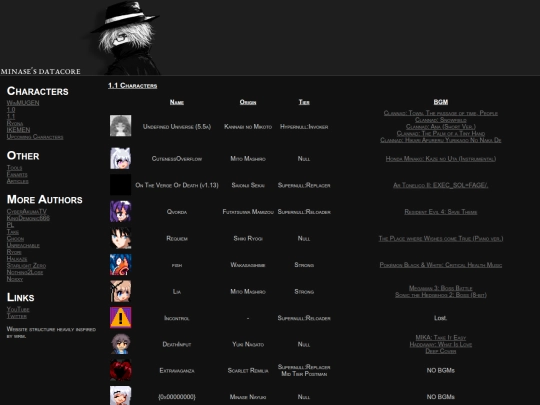Click the Hypernull:Invoker tier cell
The image size is (540, 405).
pyautogui.click(x=304, y=127)
